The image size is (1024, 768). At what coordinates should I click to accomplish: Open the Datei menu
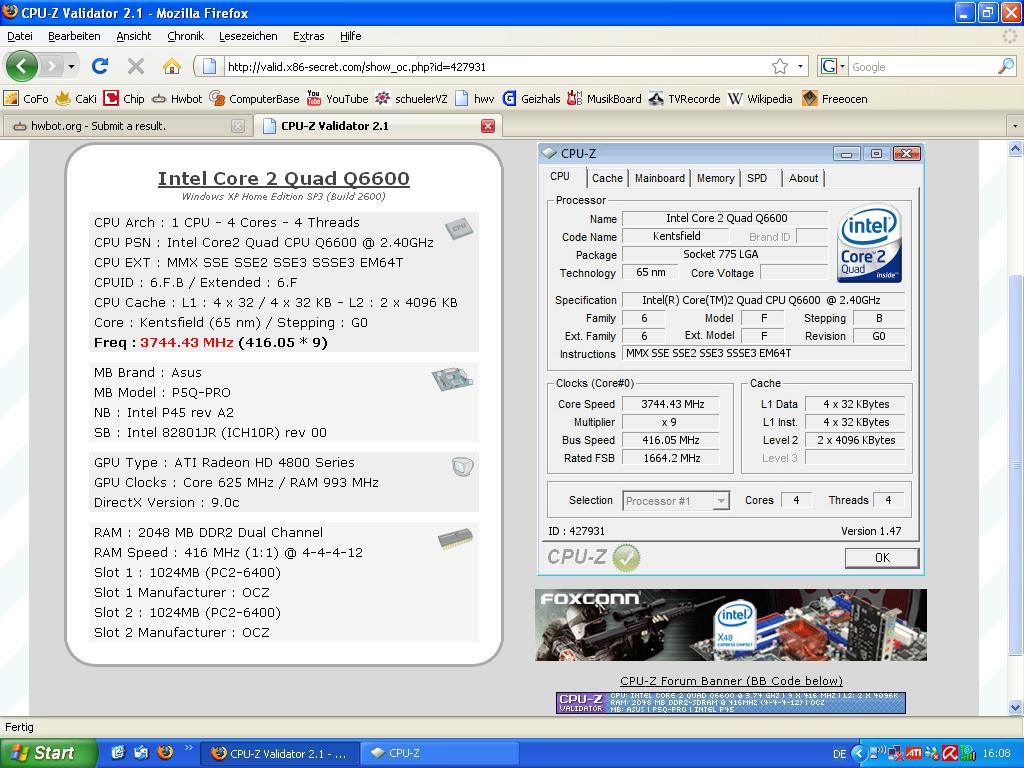[x=20, y=36]
